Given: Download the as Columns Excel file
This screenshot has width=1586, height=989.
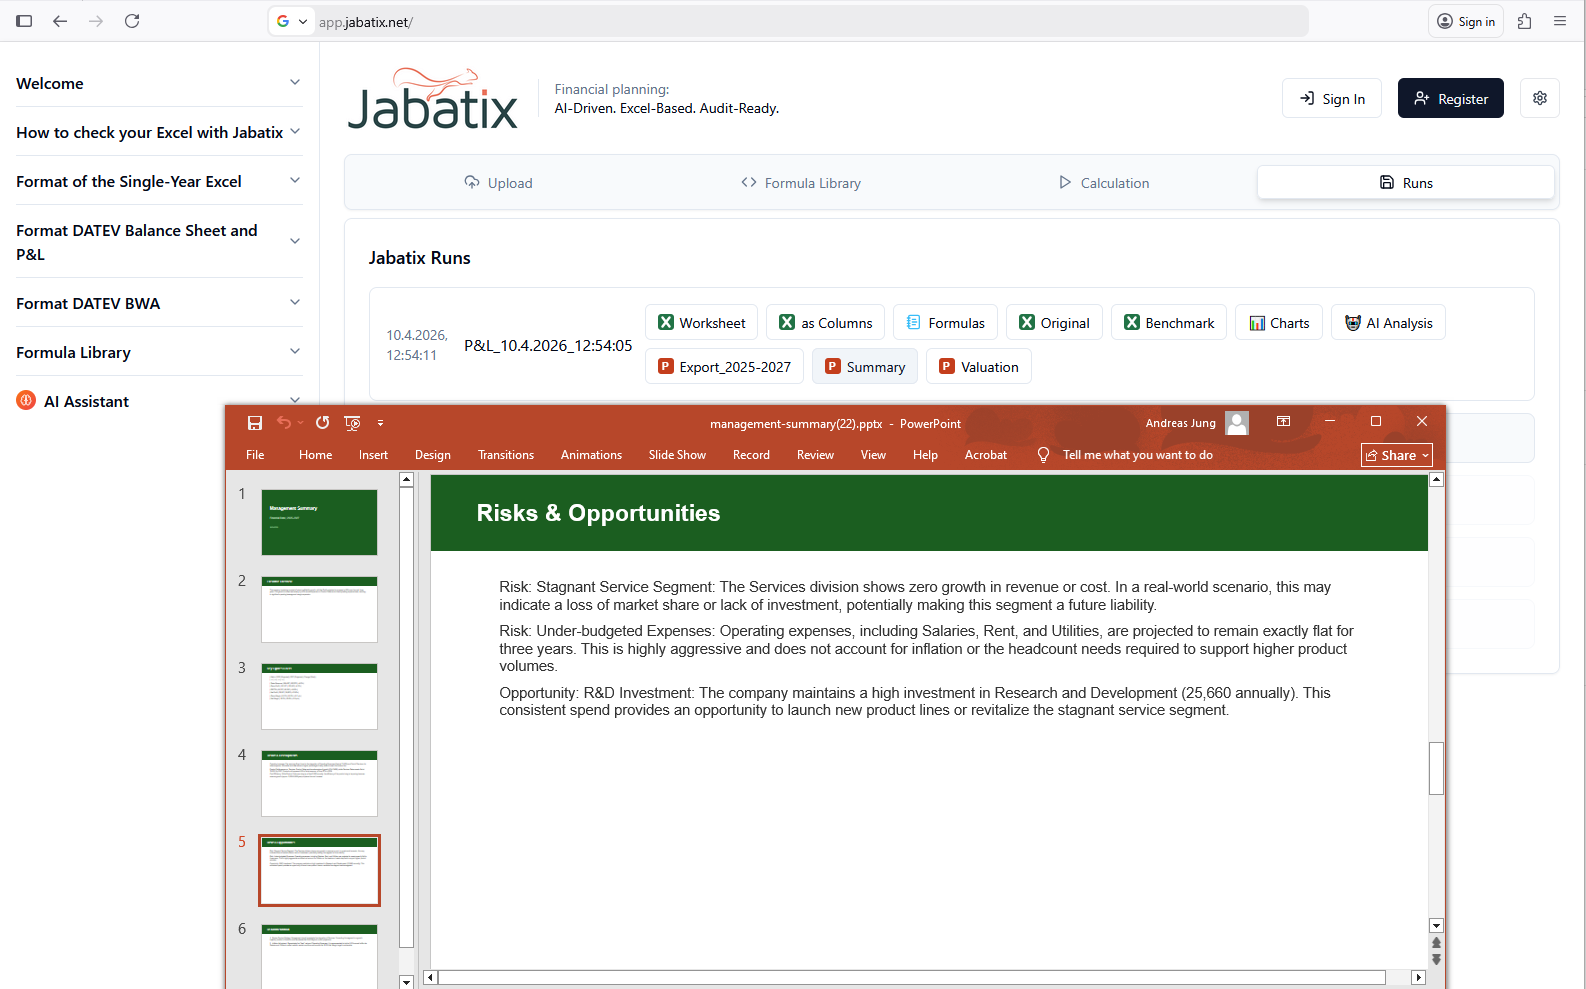Looking at the screenshot, I should [825, 323].
